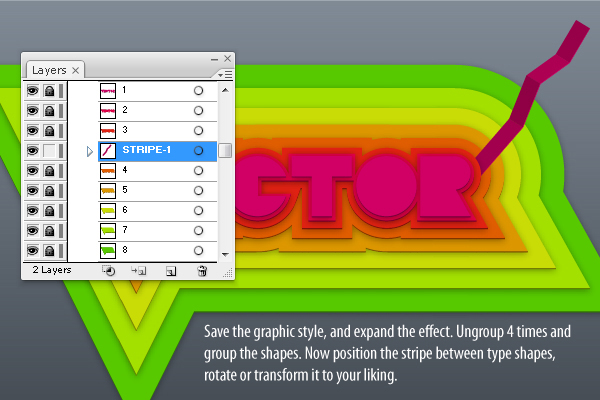Select layer 8 thumbnail
Screen dimensions: 600x400
[108, 251]
